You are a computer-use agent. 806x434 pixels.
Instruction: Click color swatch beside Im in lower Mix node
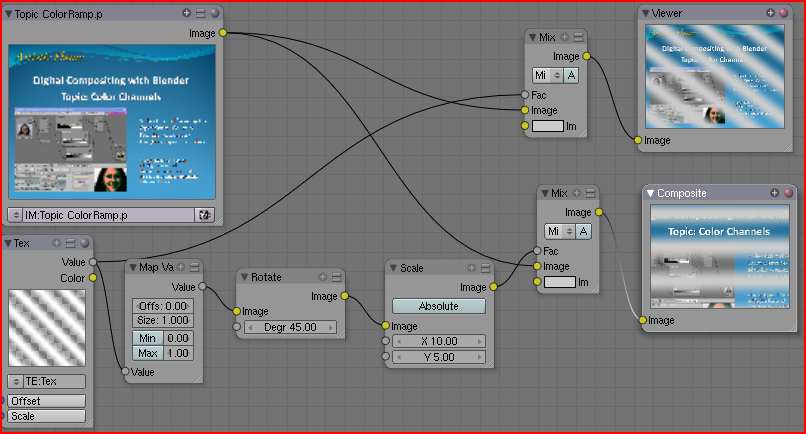[560, 282]
